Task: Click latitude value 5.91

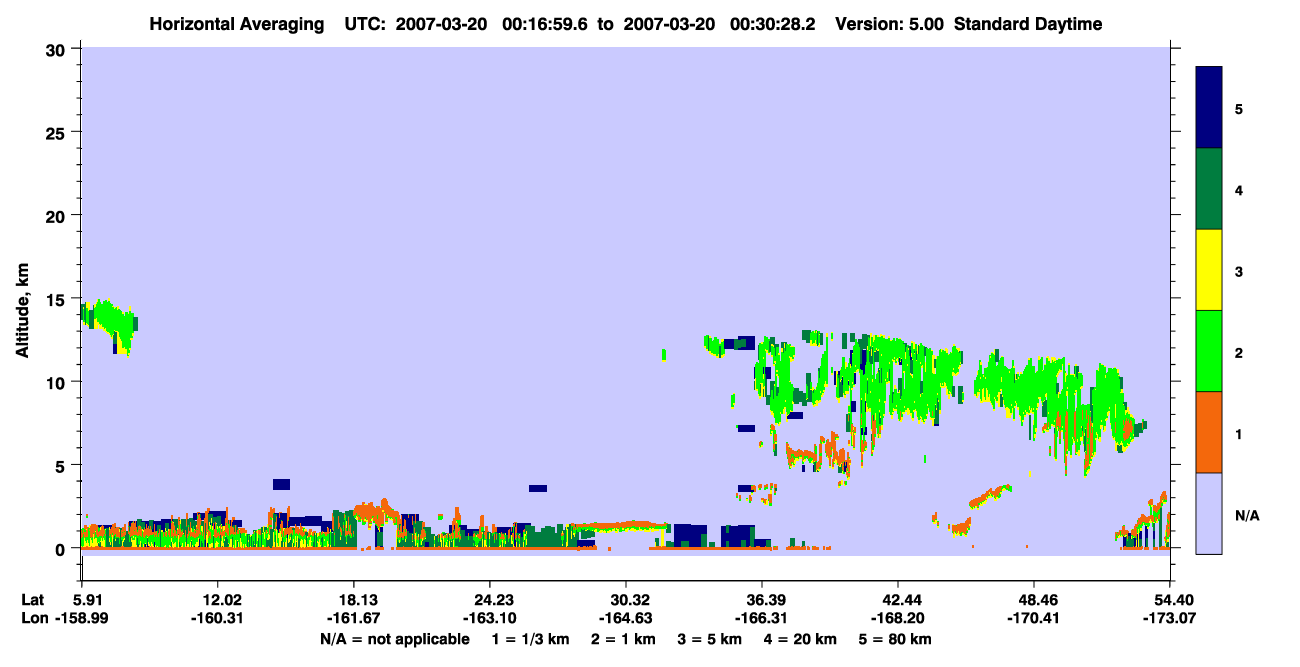Action: click(x=90, y=600)
